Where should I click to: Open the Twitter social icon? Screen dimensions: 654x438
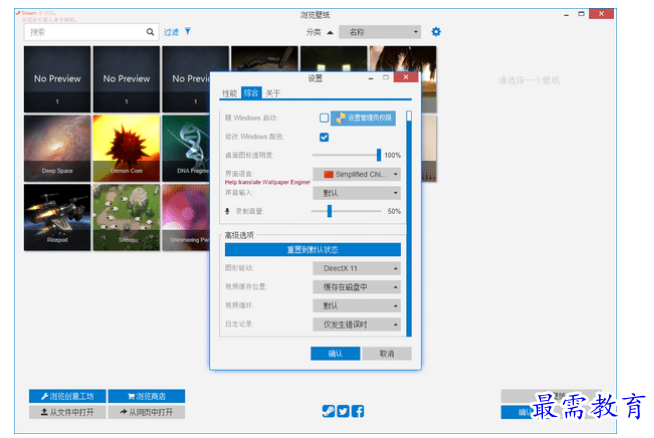pos(343,411)
